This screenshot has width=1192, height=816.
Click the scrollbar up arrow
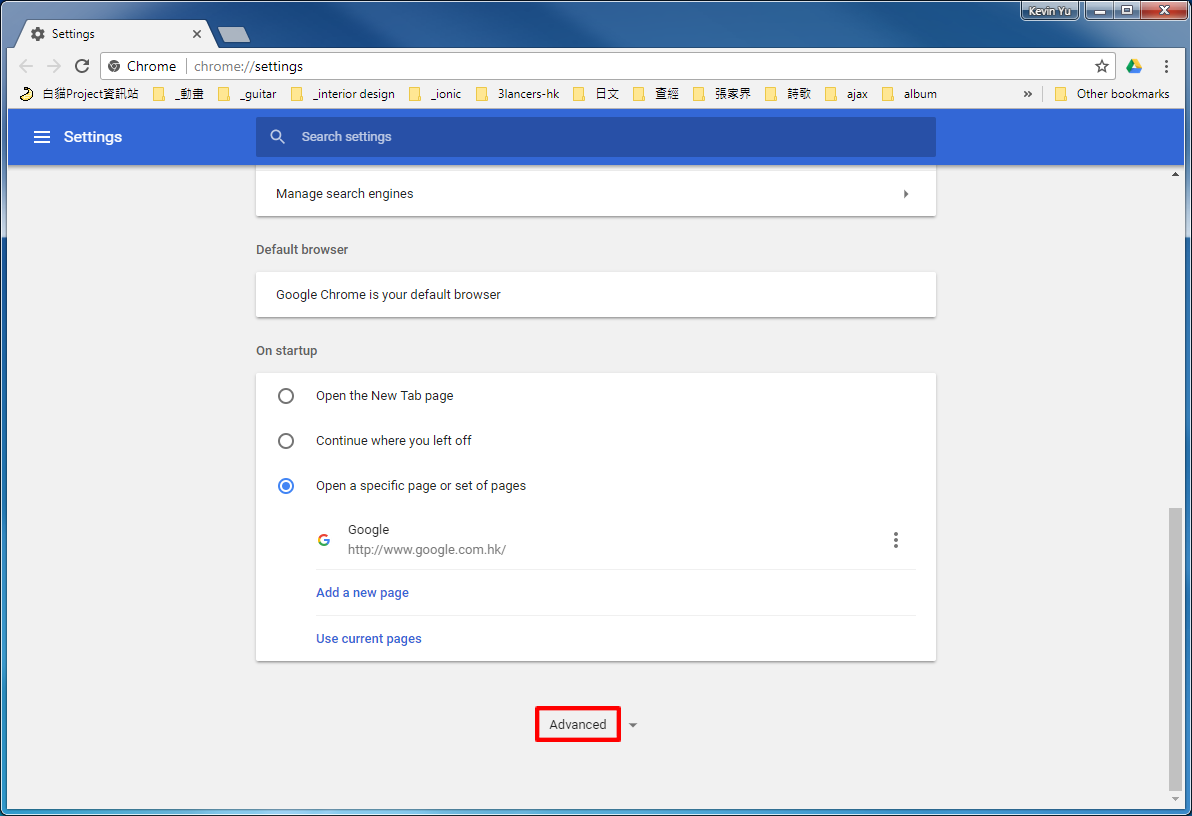[x=1175, y=174]
